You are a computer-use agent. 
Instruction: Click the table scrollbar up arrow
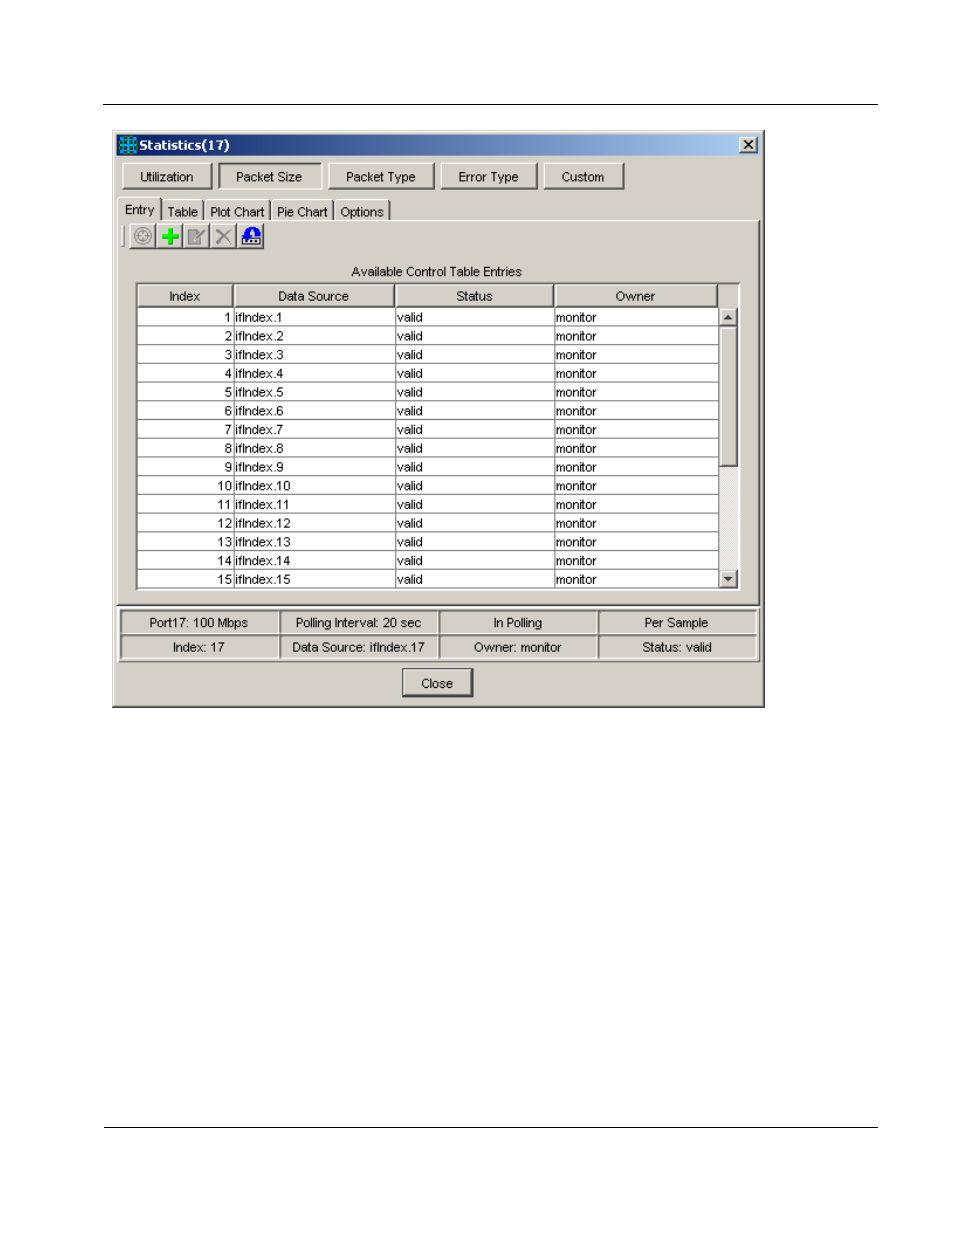pos(728,317)
